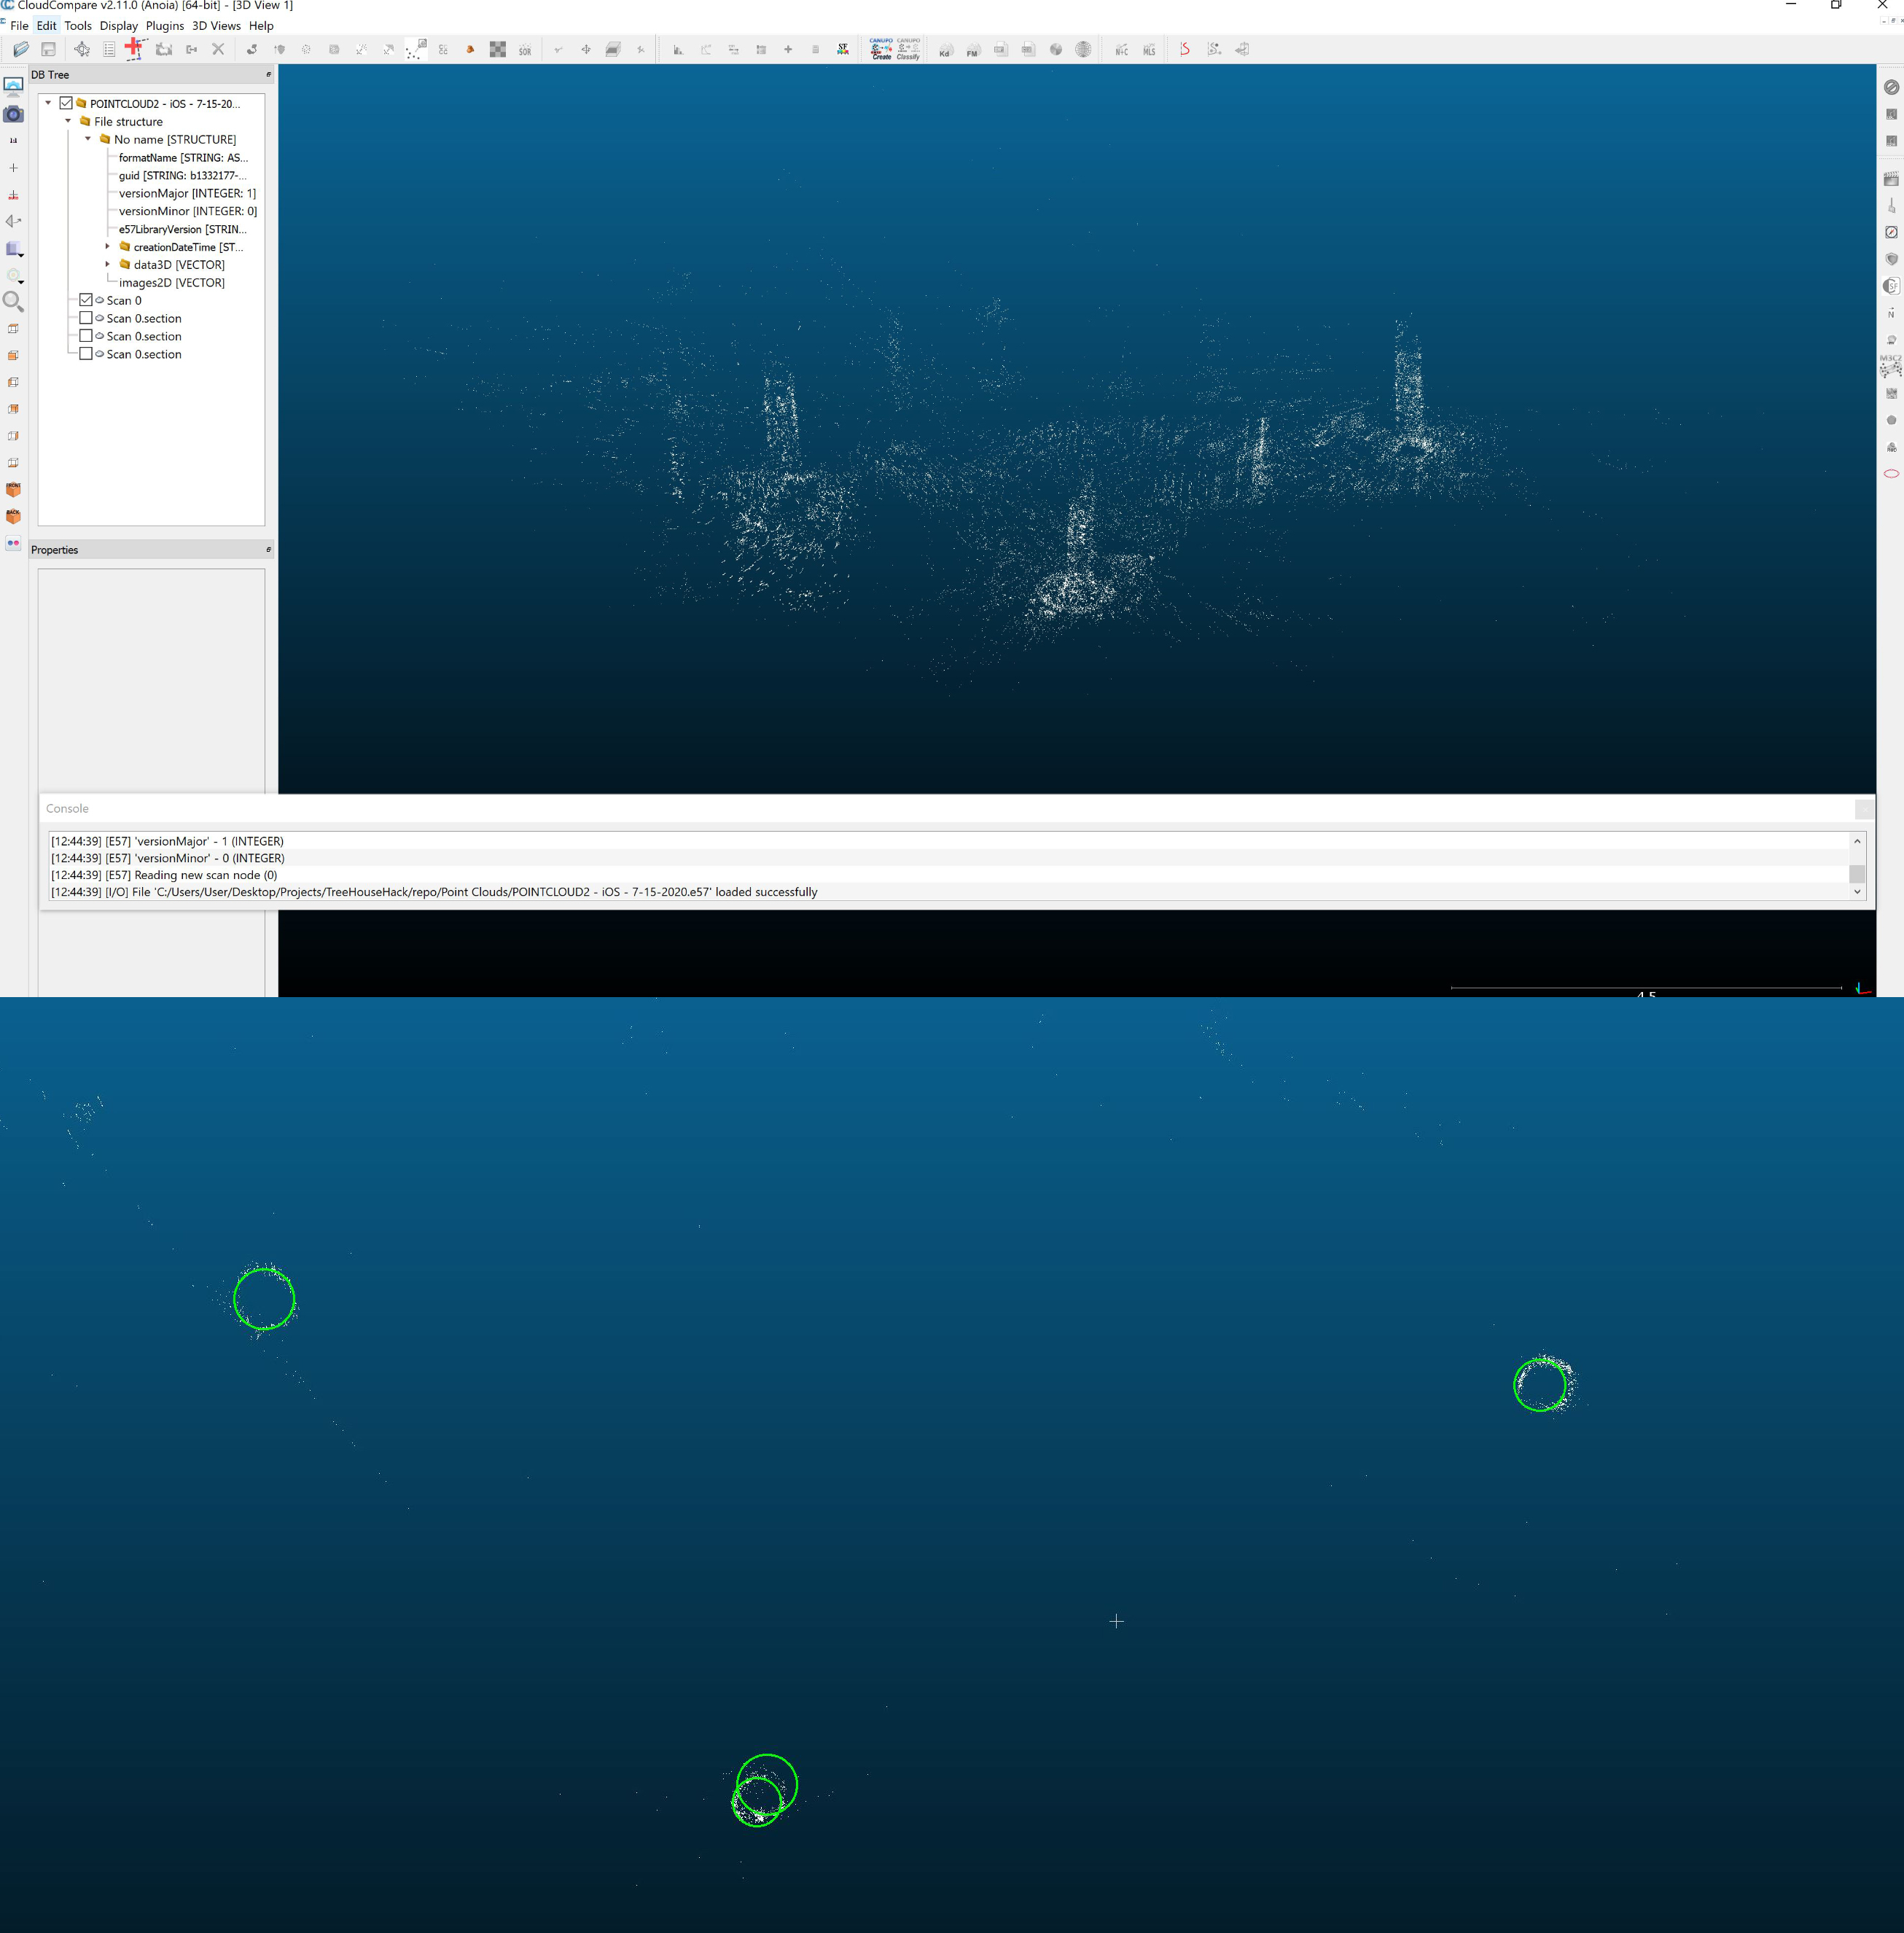1904x1933 pixels.
Task: Enable the first Scan 0.section checkbox
Action: [x=86, y=318]
